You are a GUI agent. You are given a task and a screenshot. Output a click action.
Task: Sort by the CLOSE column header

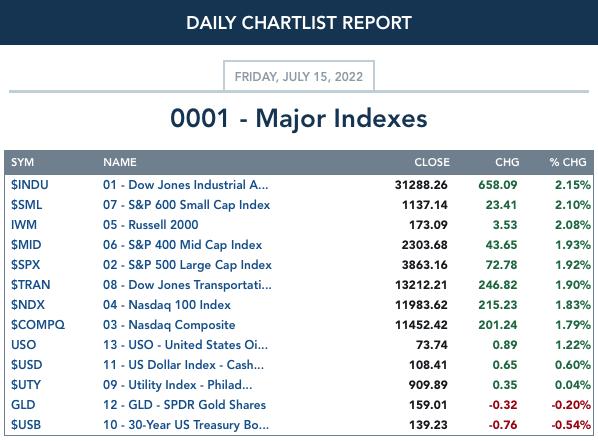(x=432, y=162)
